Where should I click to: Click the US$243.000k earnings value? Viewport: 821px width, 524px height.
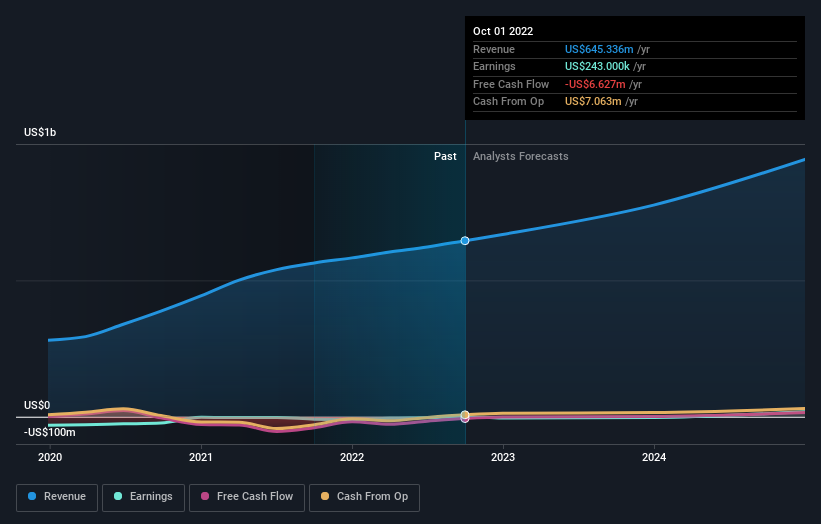coord(597,66)
